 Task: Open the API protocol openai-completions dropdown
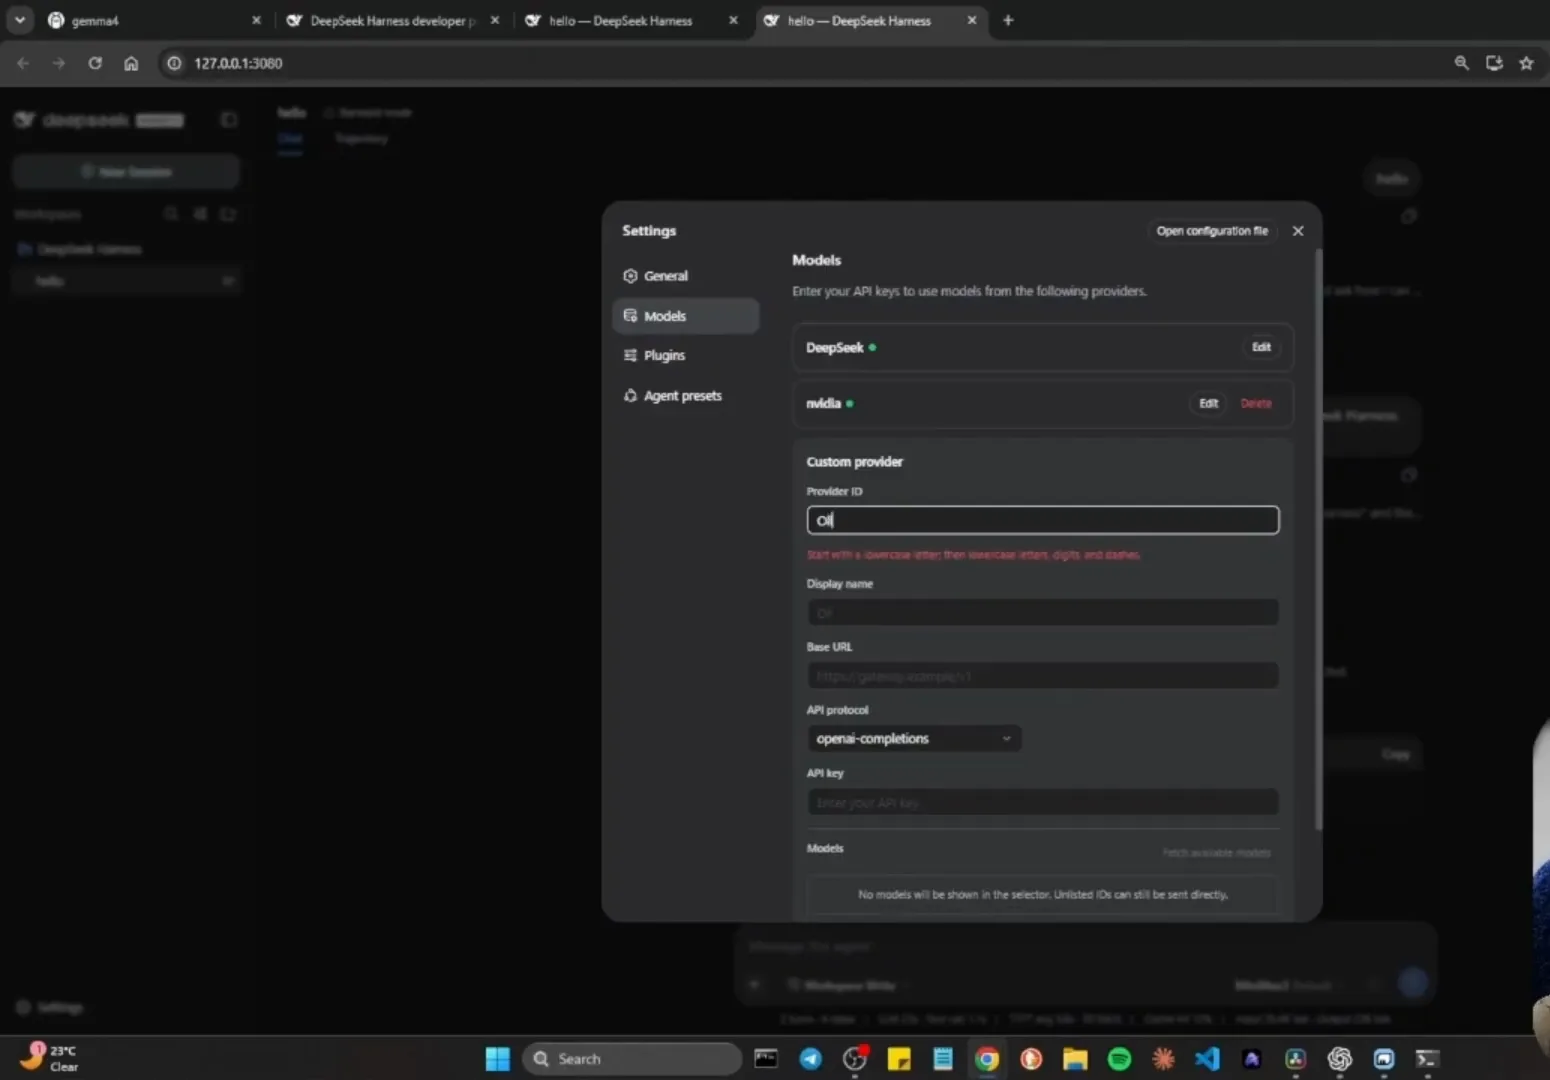[x=914, y=739]
